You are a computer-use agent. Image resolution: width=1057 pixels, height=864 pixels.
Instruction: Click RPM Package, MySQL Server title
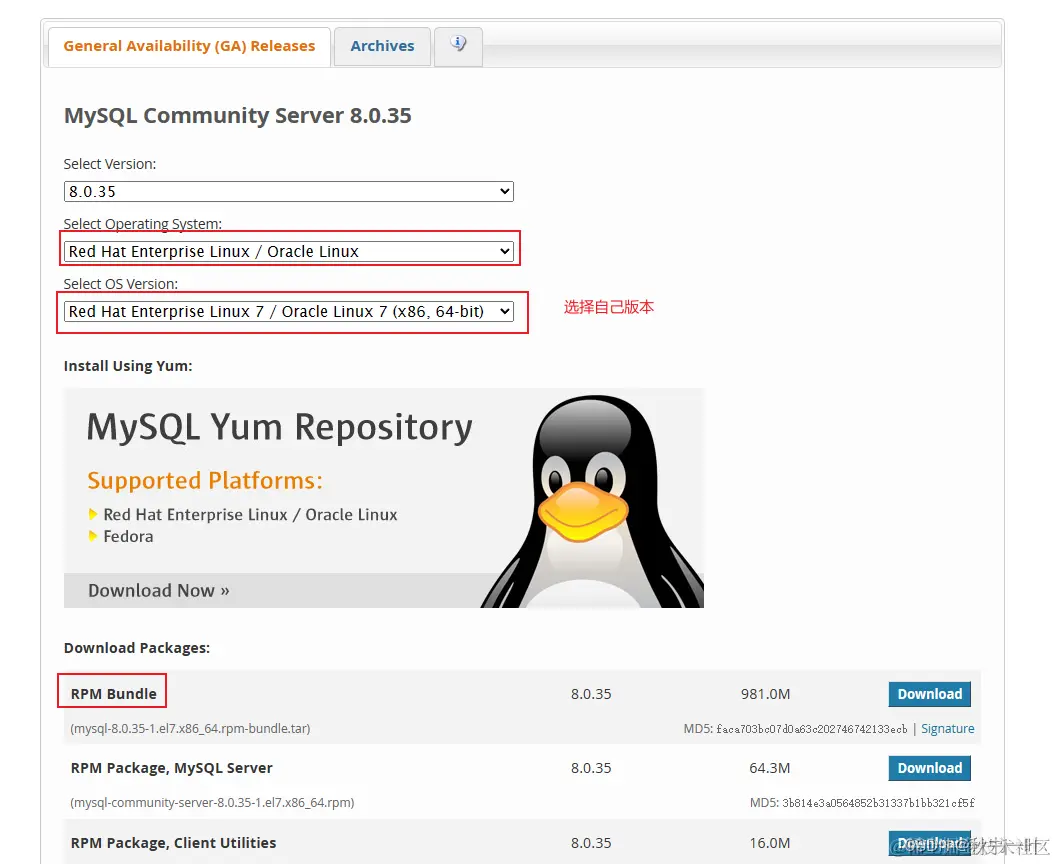click(x=171, y=768)
